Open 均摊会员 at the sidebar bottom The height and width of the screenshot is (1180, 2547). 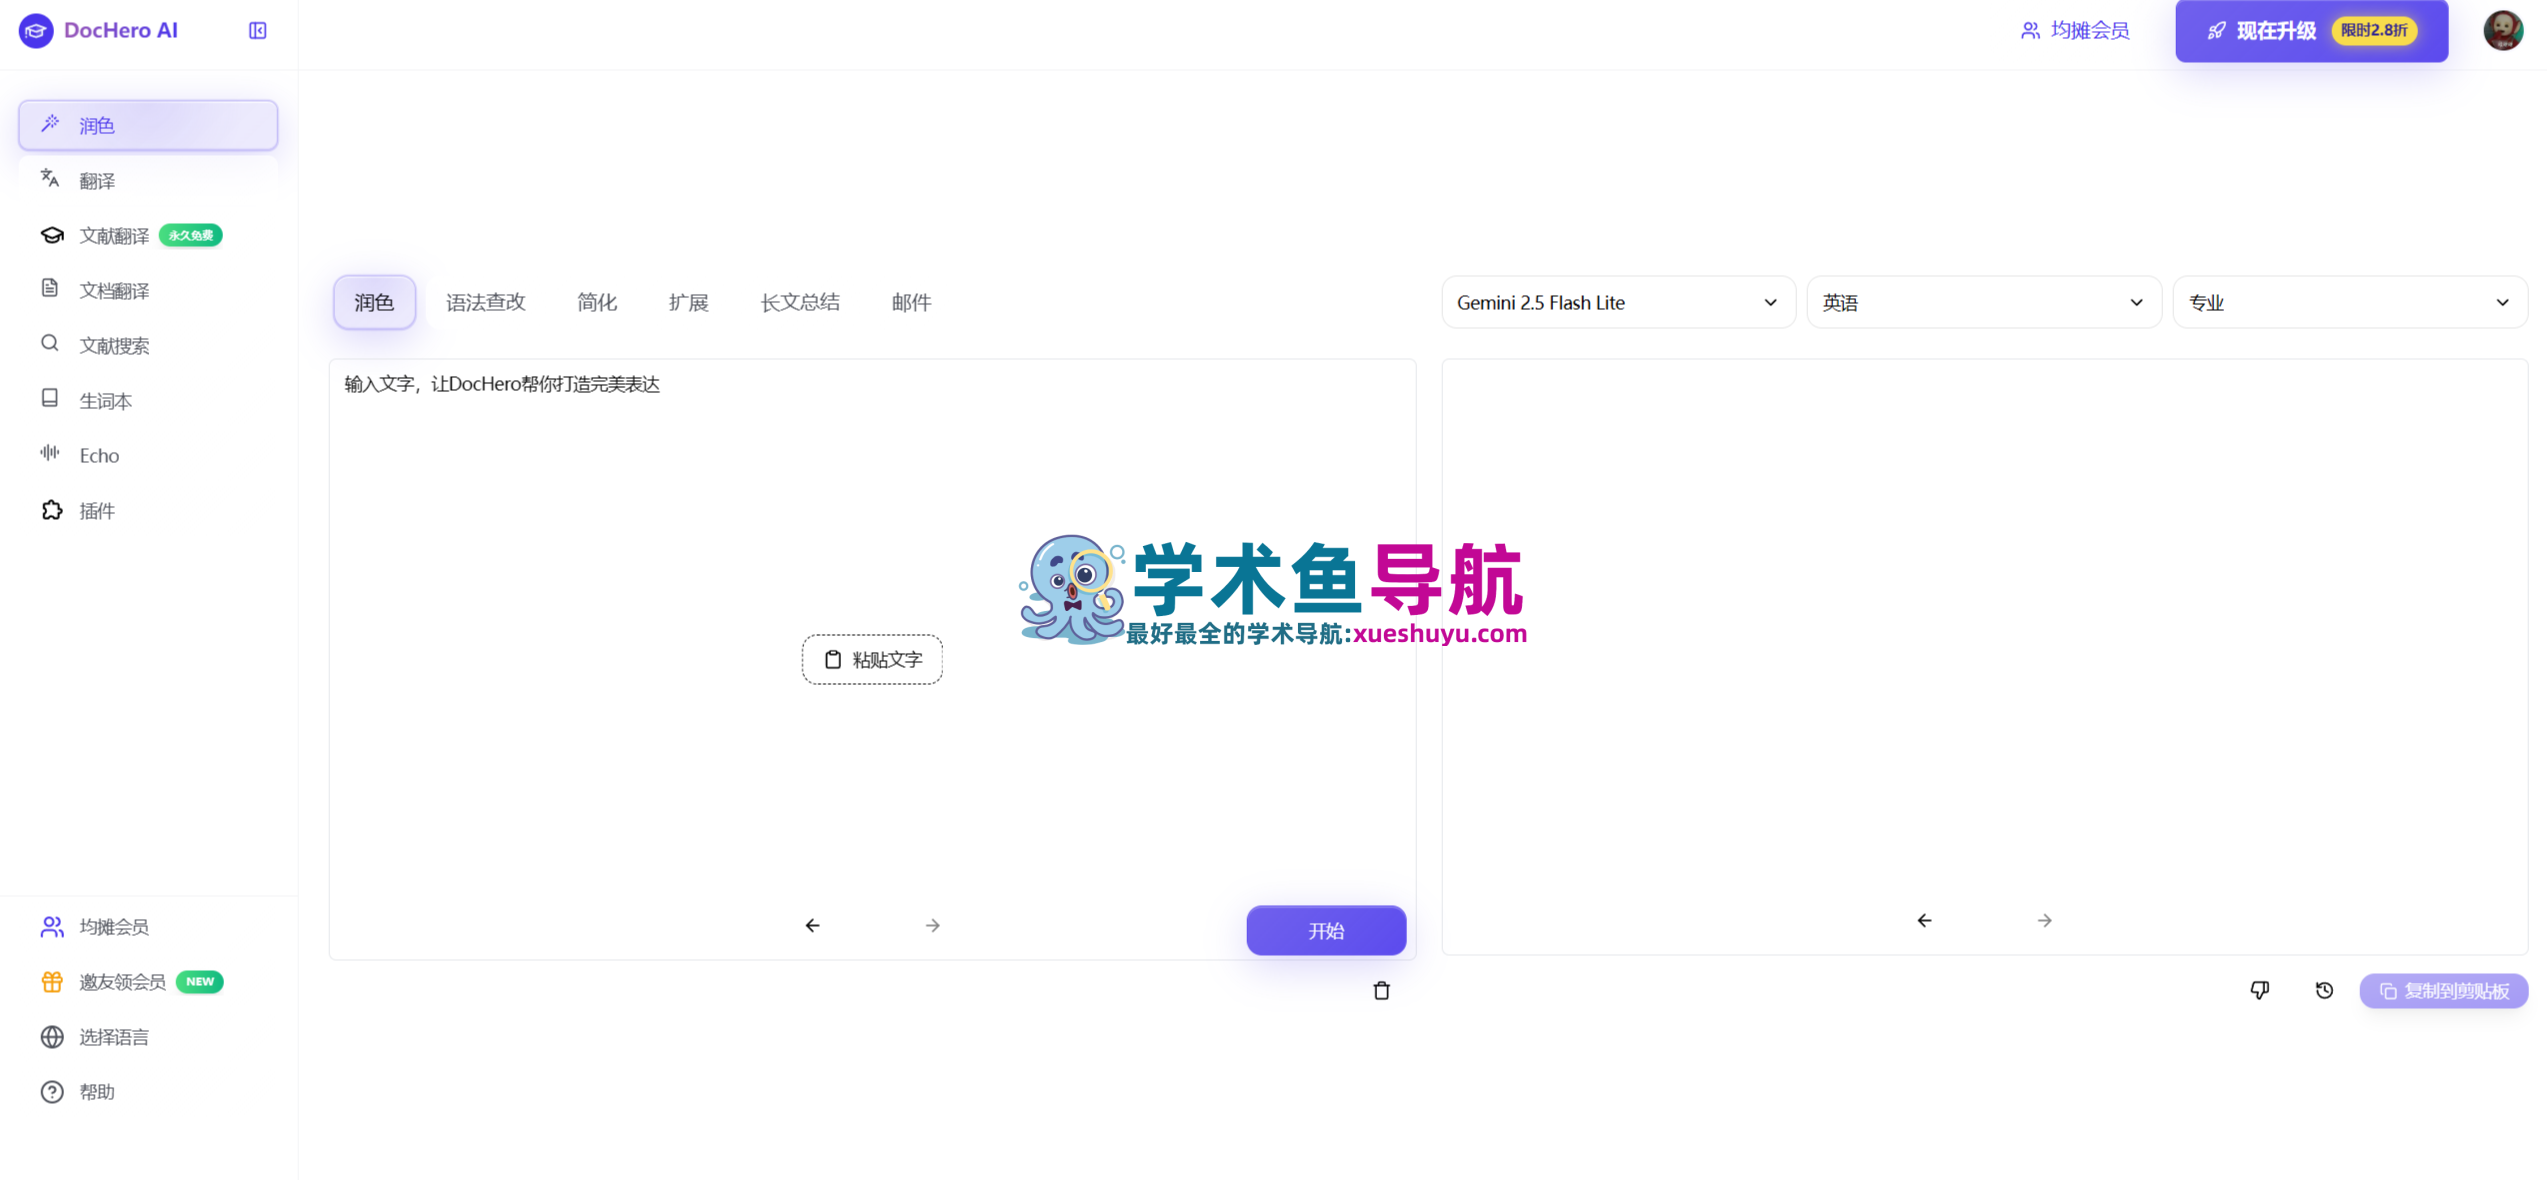[148, 926]
